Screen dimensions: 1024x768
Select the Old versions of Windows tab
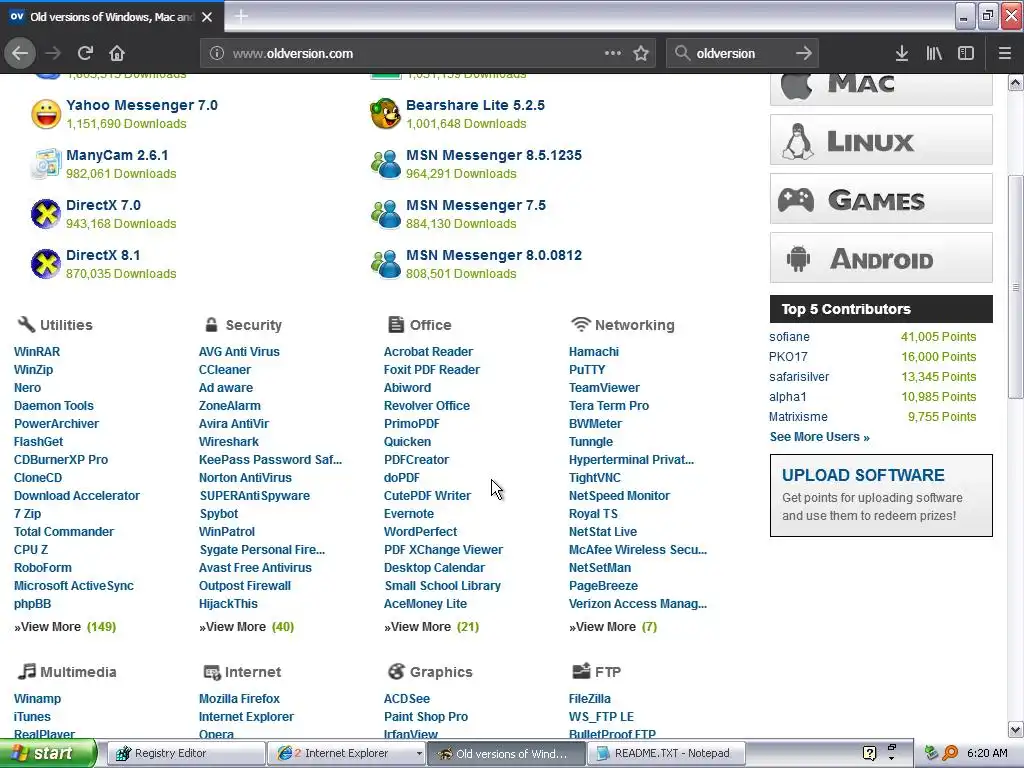tap(111, 17)
